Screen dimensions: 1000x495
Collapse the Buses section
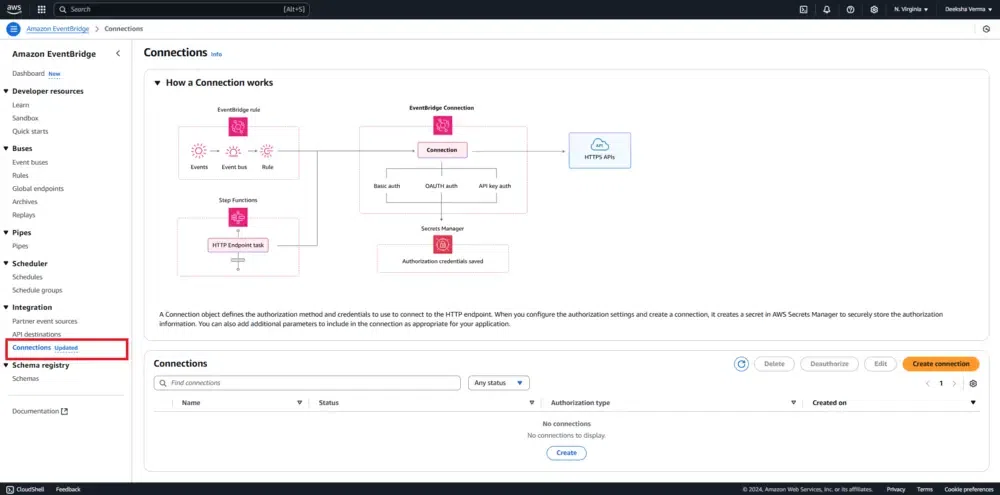[6, 148]
